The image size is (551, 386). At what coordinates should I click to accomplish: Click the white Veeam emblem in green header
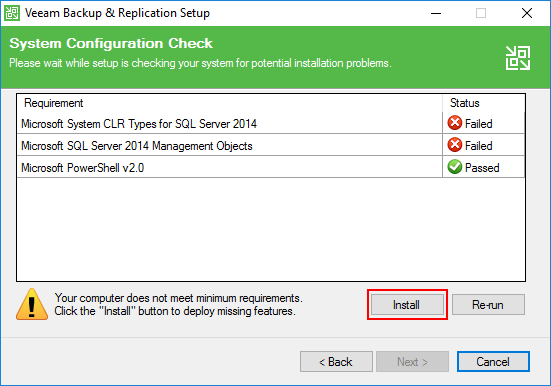tap(518, 58)
